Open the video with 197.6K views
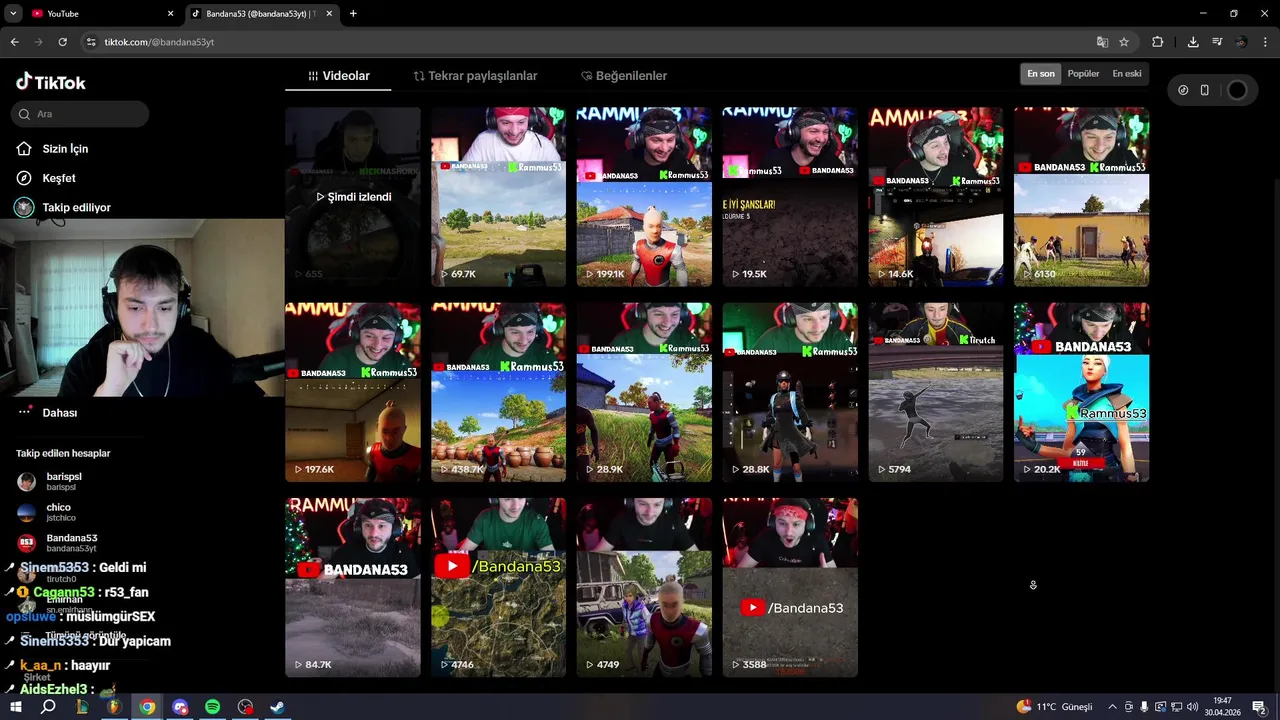This screenshot has height=720, width=1280. (353, 392)
